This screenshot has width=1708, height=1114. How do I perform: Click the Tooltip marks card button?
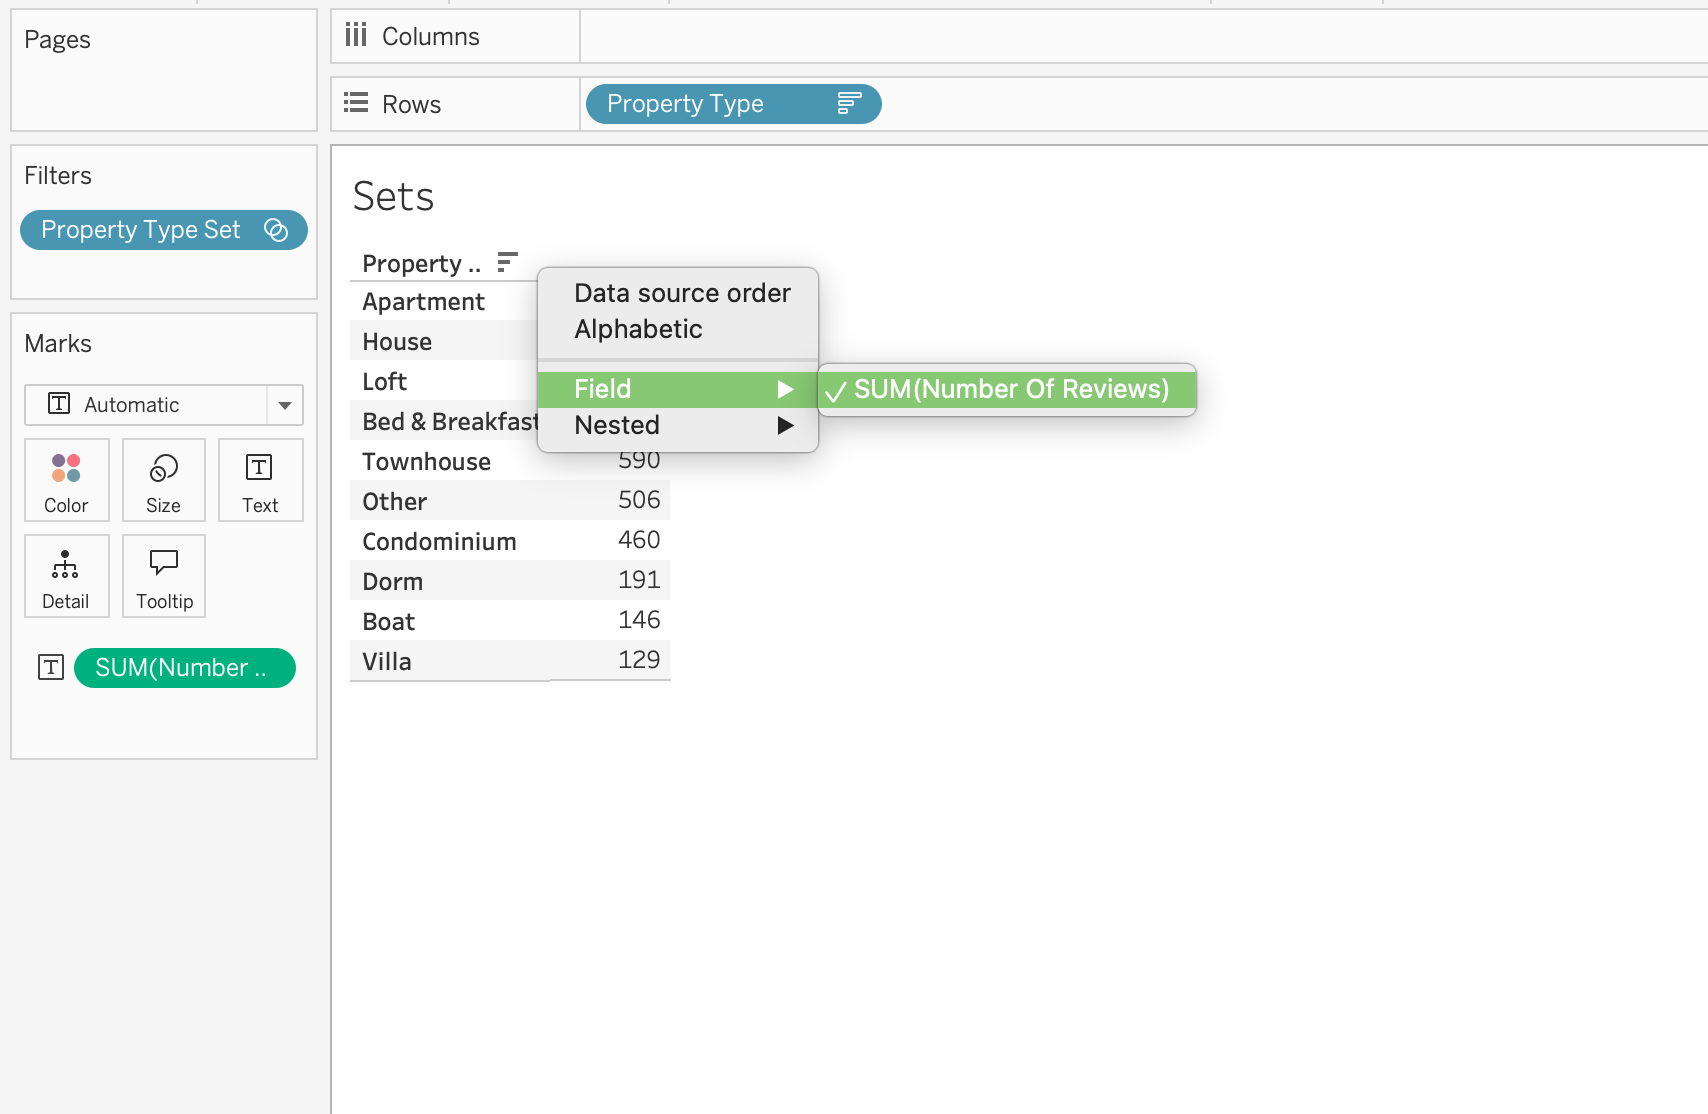[164, 577]
